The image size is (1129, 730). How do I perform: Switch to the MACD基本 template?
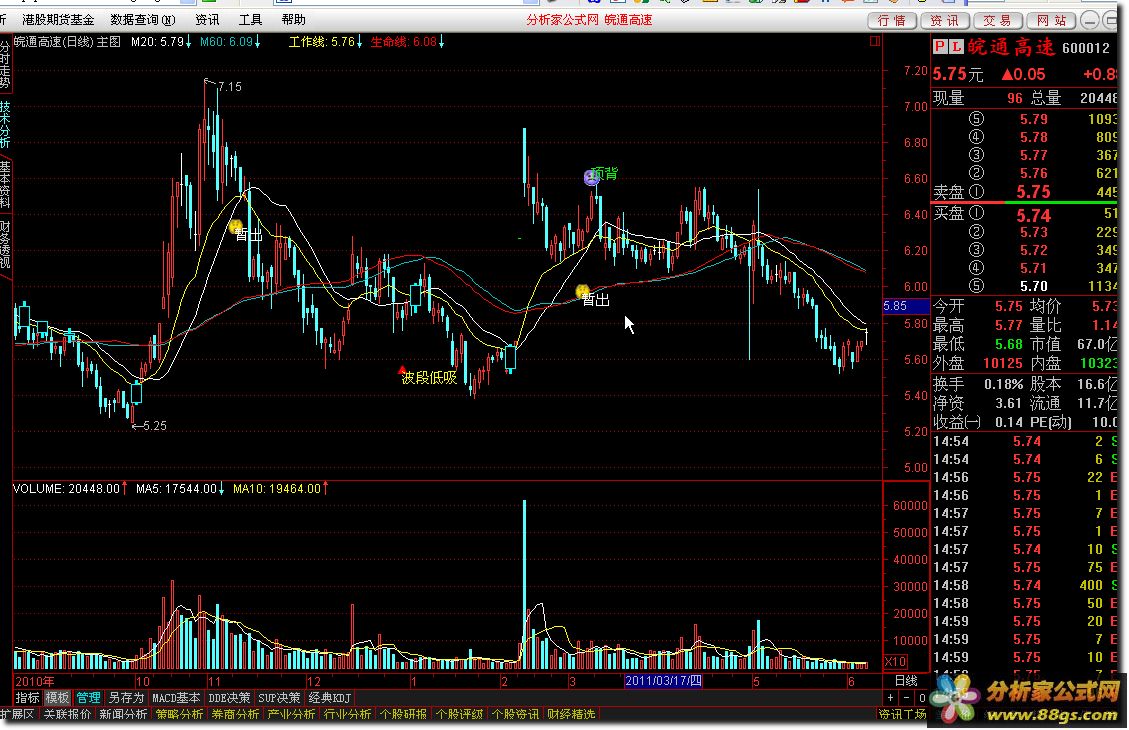click(176, 698)
